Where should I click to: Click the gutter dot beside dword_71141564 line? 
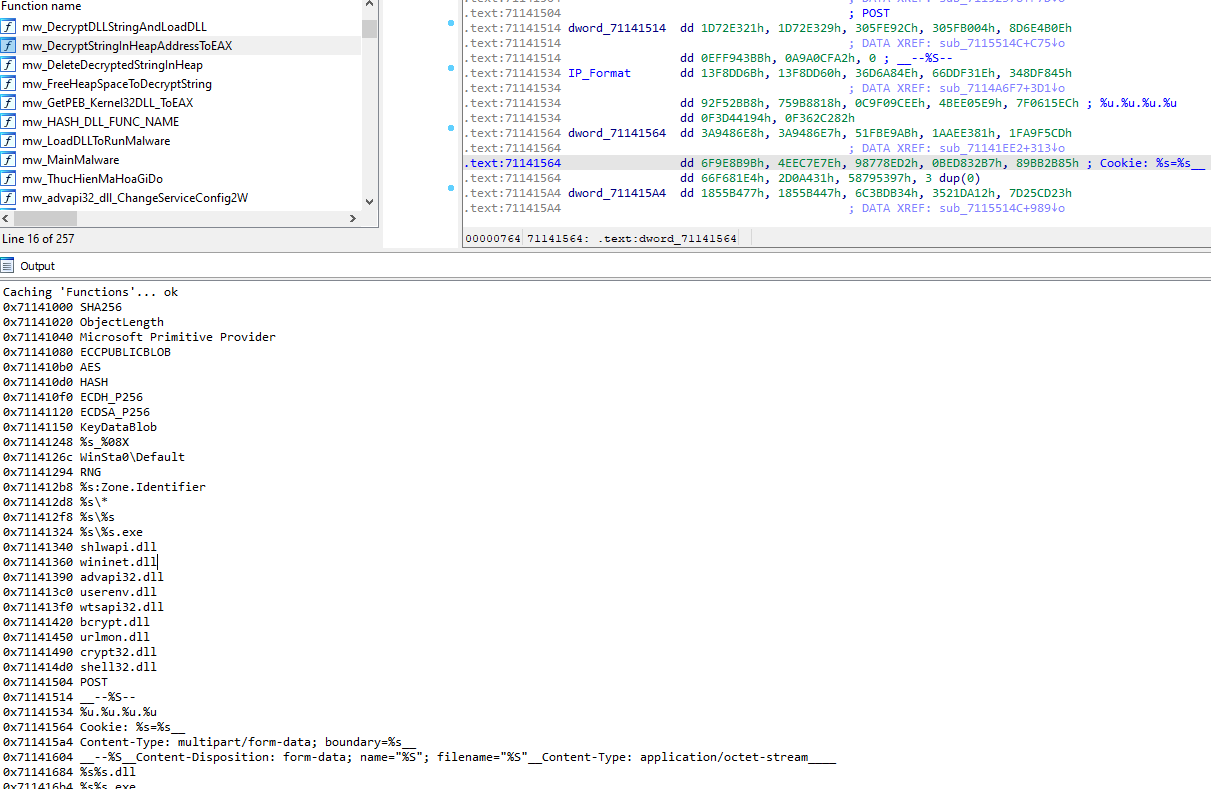pyautogui.click(x=452, y=129)
